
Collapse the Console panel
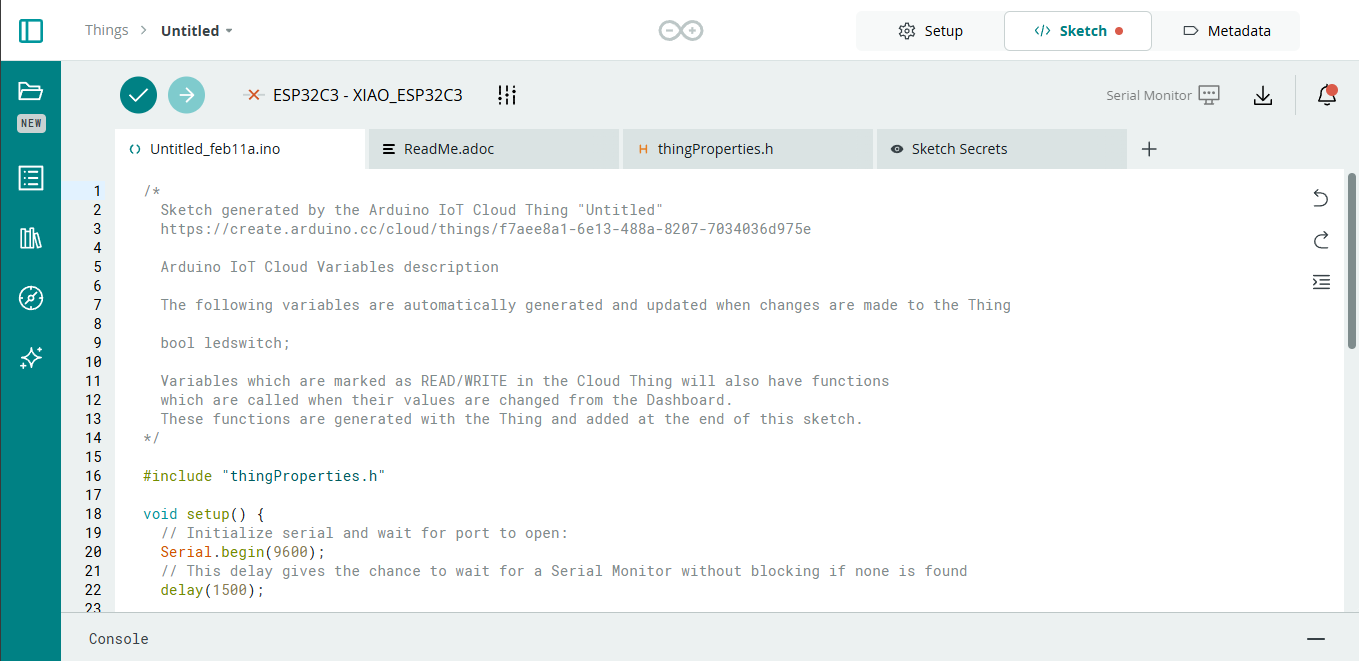pyautogui.click(x=1316, y=638)
